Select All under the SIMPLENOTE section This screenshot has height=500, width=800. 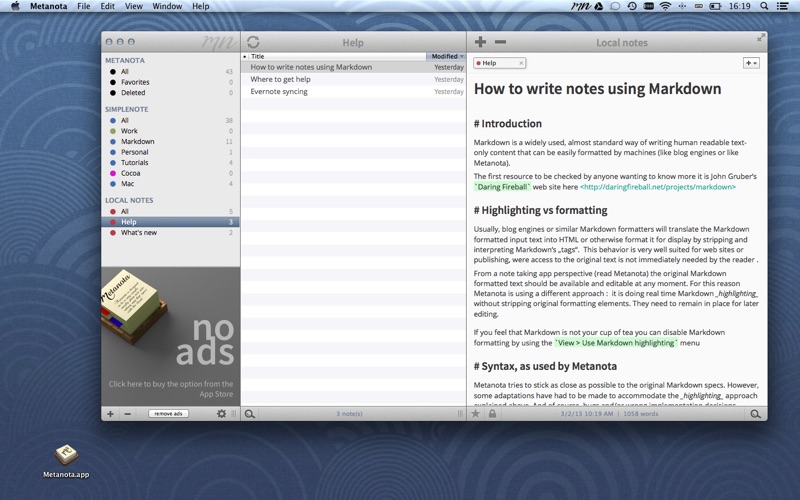click(x=170, y=120)
